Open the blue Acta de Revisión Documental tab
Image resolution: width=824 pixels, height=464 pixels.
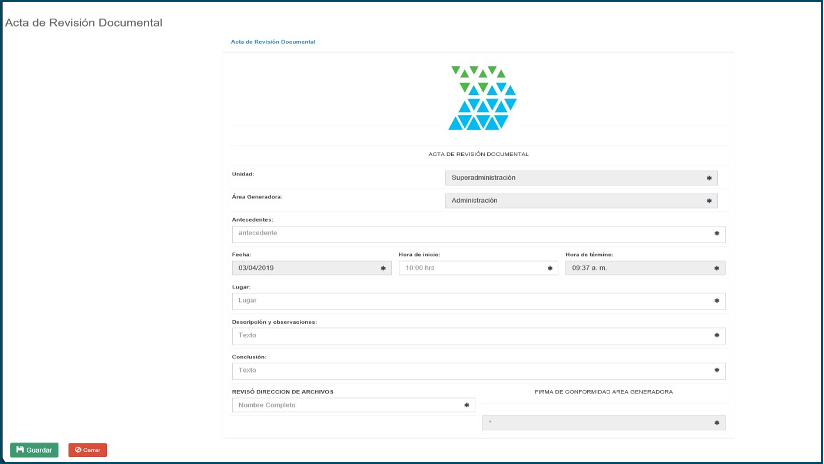click(x=273, y=42)
